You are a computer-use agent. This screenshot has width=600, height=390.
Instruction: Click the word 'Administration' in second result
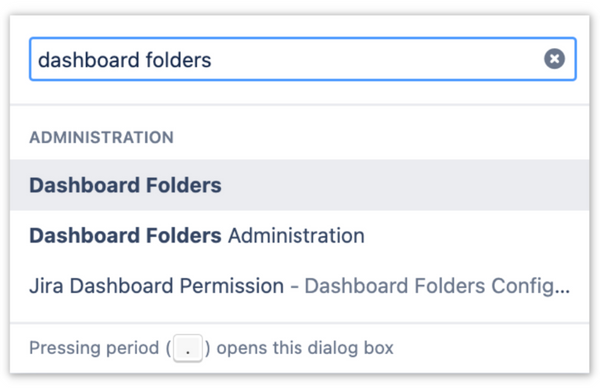296,235
